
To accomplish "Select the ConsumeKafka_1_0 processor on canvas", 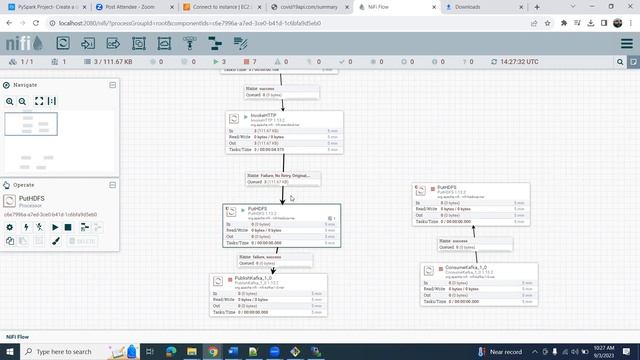I will [479, 284].
